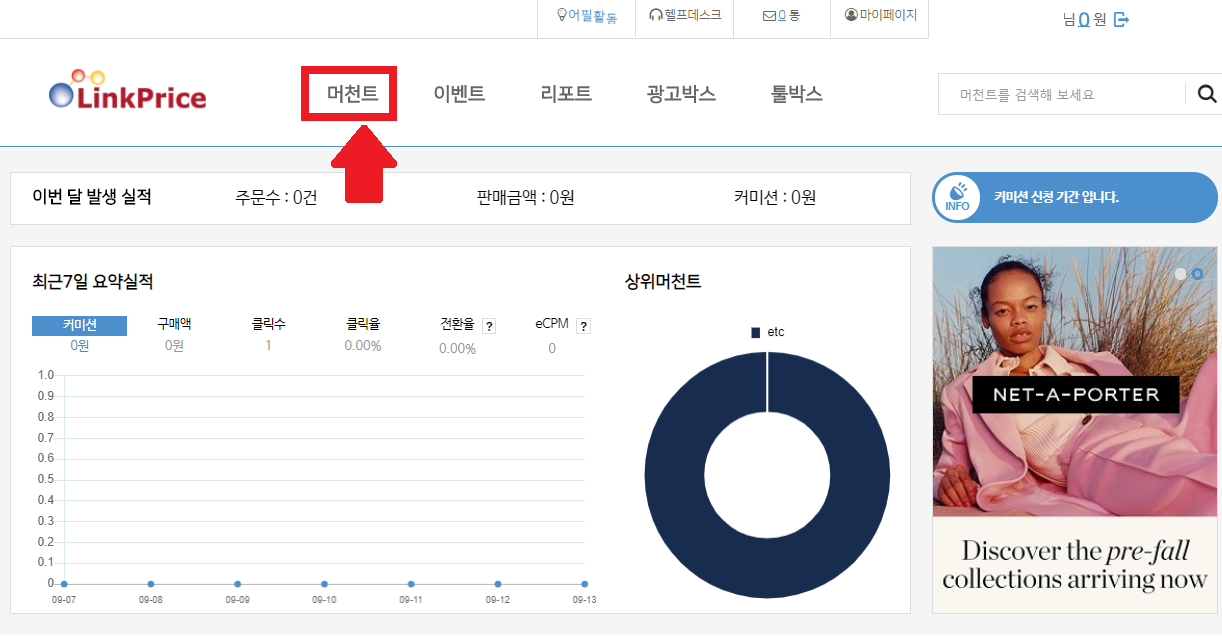
Task: Go to 마이페이지
Action: (x=881, y=16)
